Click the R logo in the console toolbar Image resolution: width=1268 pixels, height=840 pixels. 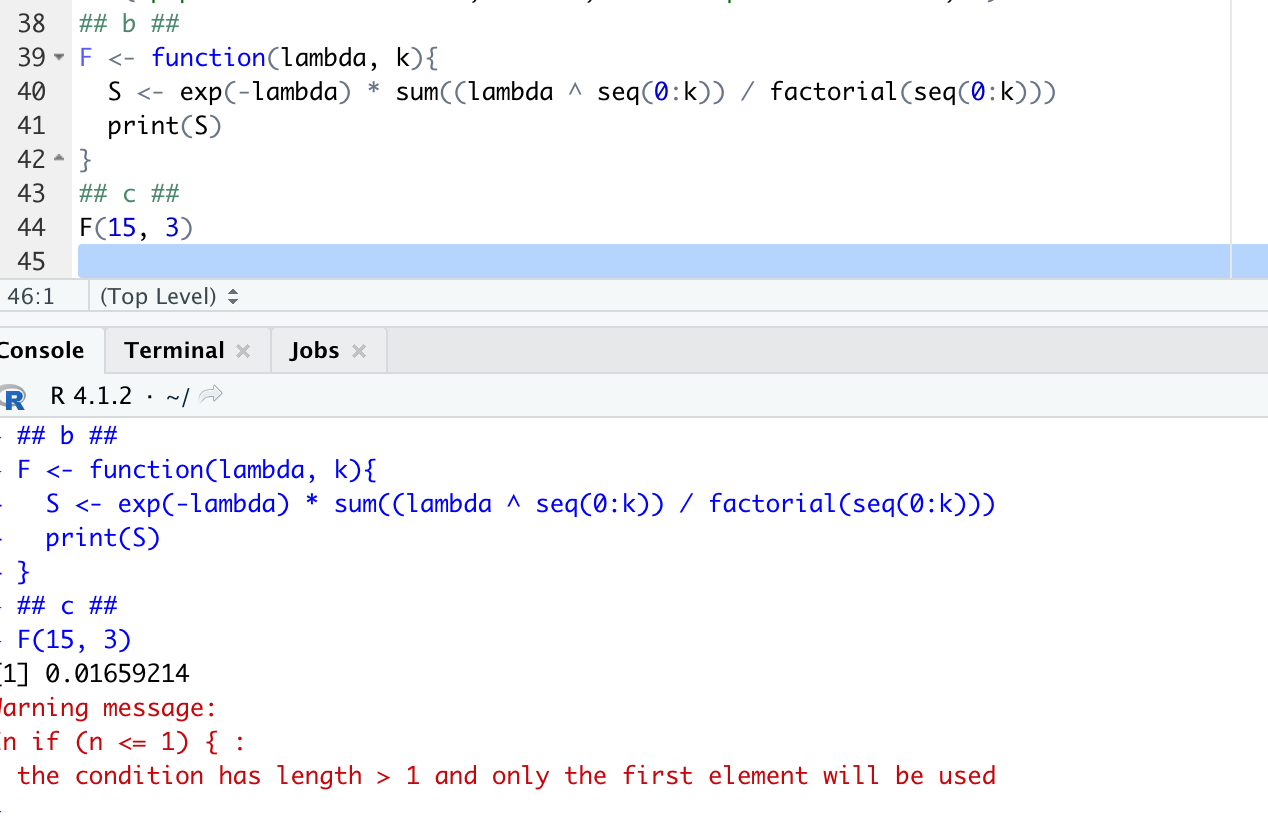point(12,396)
